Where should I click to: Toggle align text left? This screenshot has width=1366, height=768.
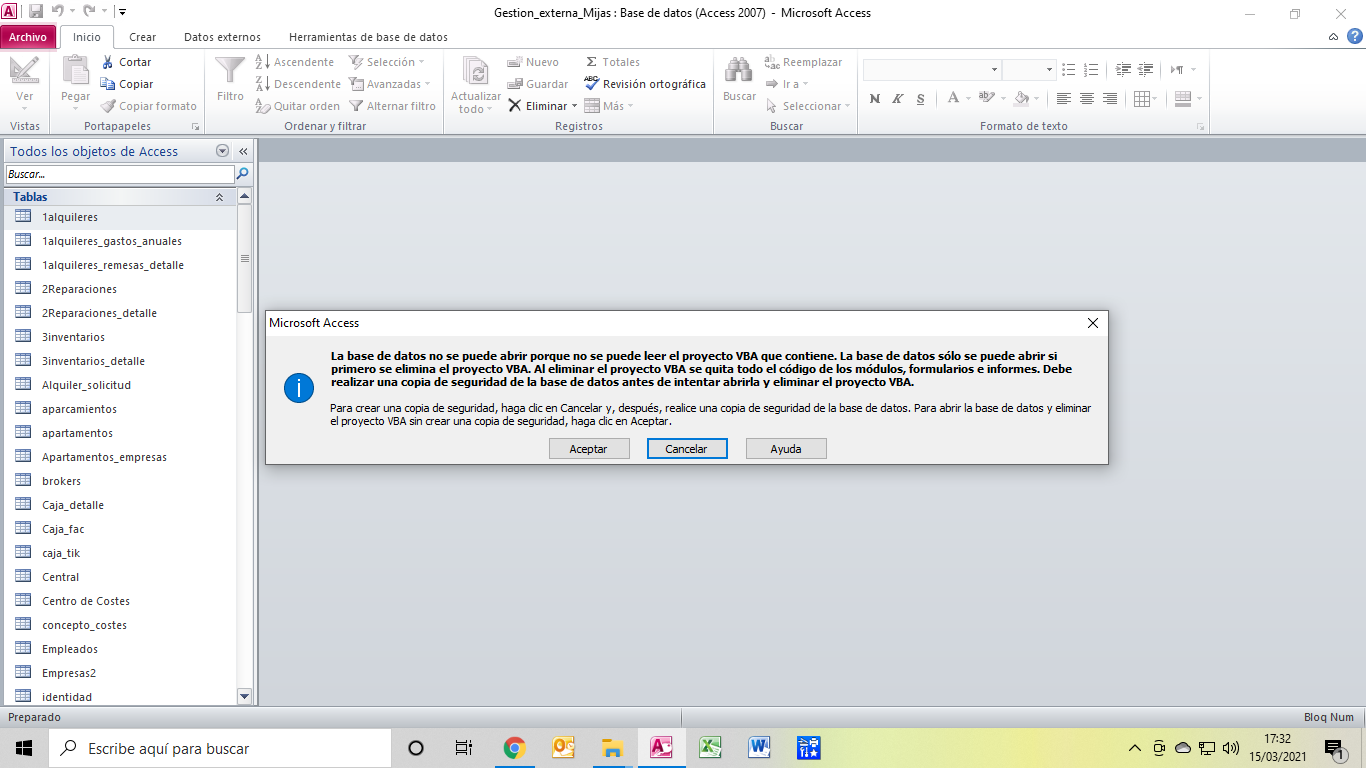pyautogui.click(x=1064, y=98)
